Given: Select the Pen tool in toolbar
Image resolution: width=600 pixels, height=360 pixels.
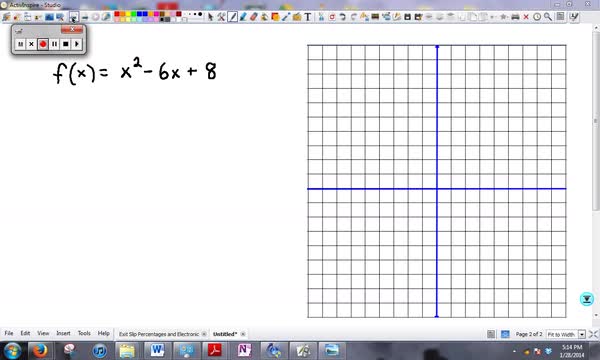Looking at the screenshot, I should pos(233,17).
